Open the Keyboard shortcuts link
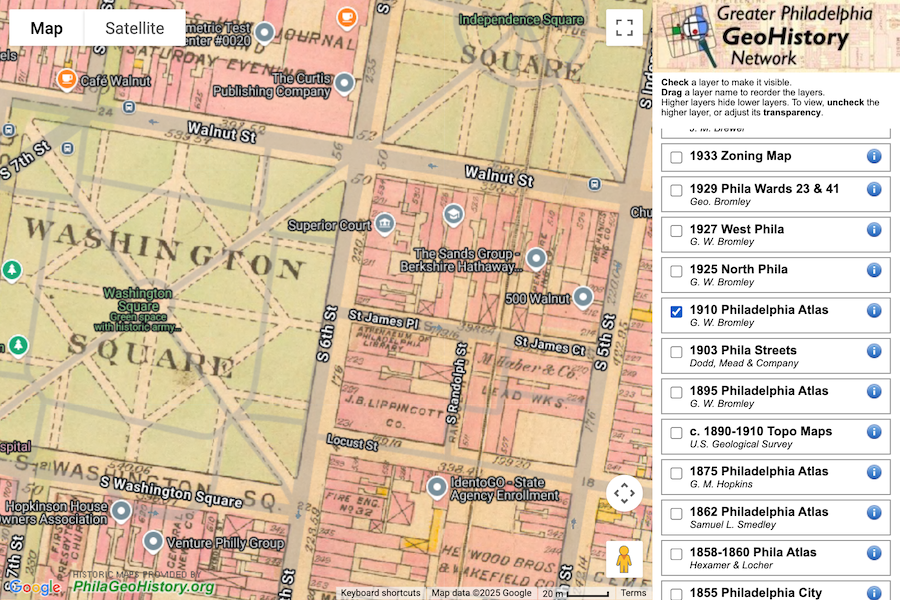Viewport: 900px width, 600px height. (x=380, y=593)
